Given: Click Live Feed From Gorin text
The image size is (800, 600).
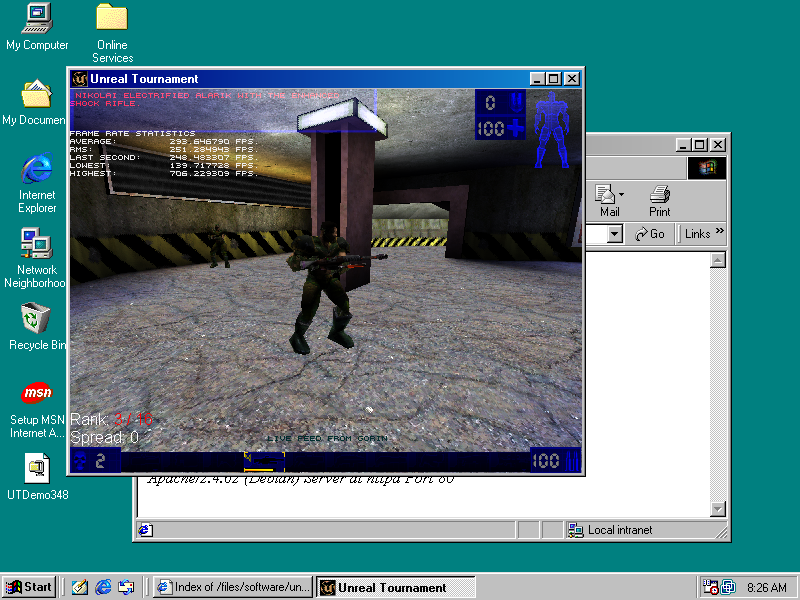Looking at the screenshot, I should pyautogui.click(x=327, y=438).
